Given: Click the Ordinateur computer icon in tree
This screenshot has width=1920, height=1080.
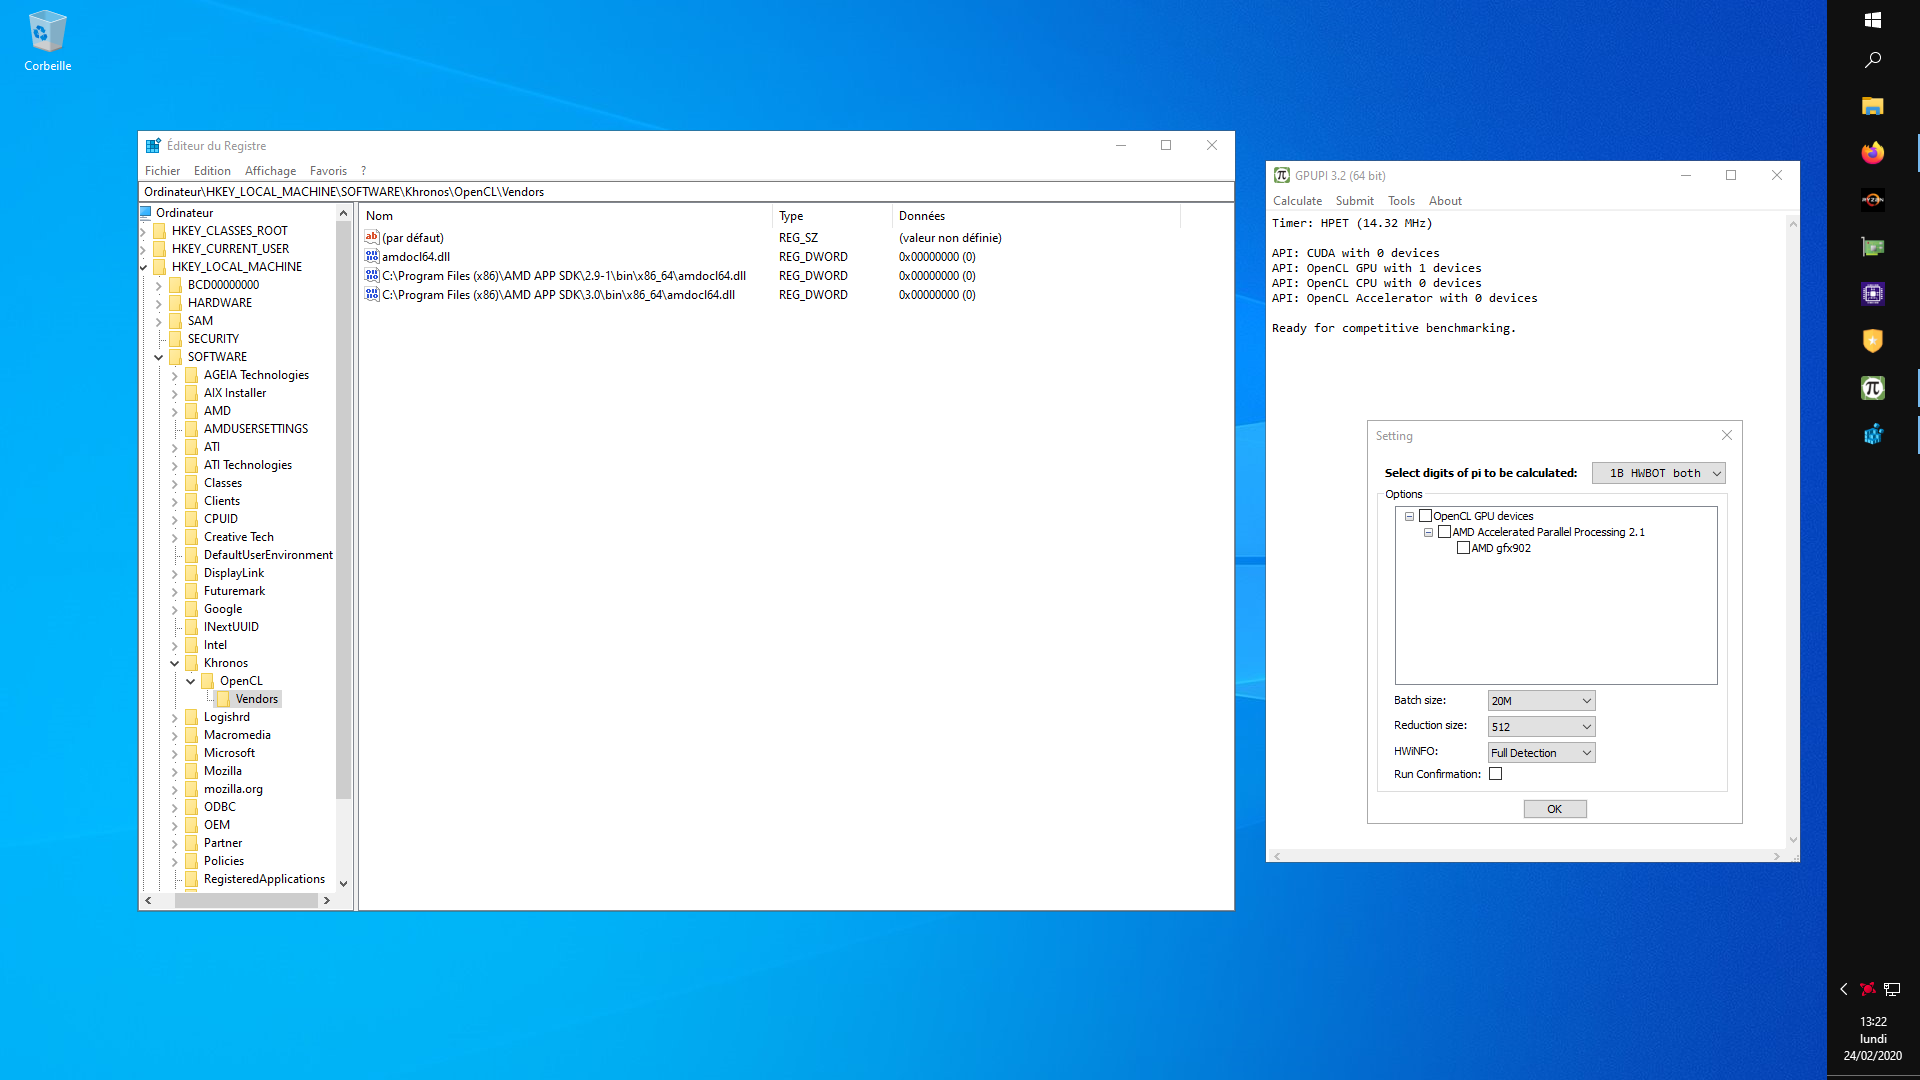Looking at the screenshot, I should click(x=146, y=213).
